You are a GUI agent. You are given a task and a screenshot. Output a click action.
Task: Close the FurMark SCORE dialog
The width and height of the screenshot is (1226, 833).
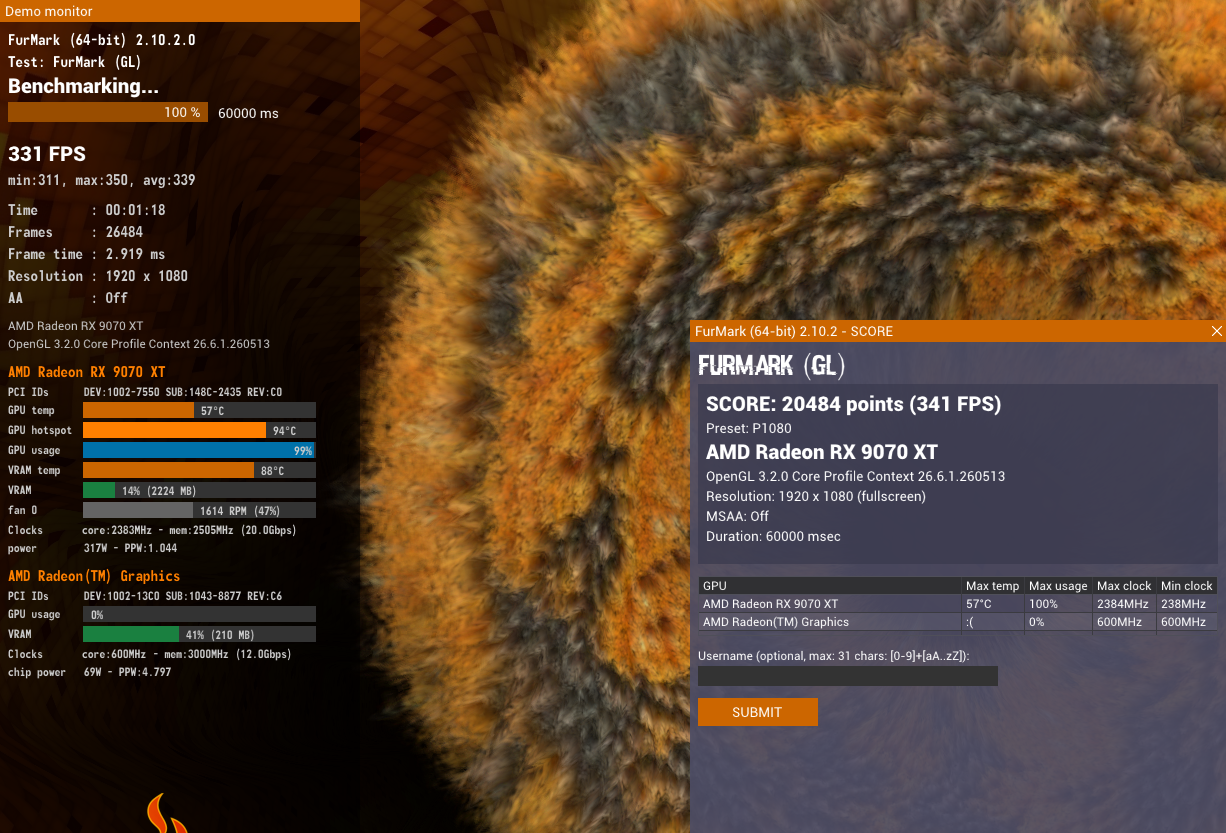tap(1216, 331)
